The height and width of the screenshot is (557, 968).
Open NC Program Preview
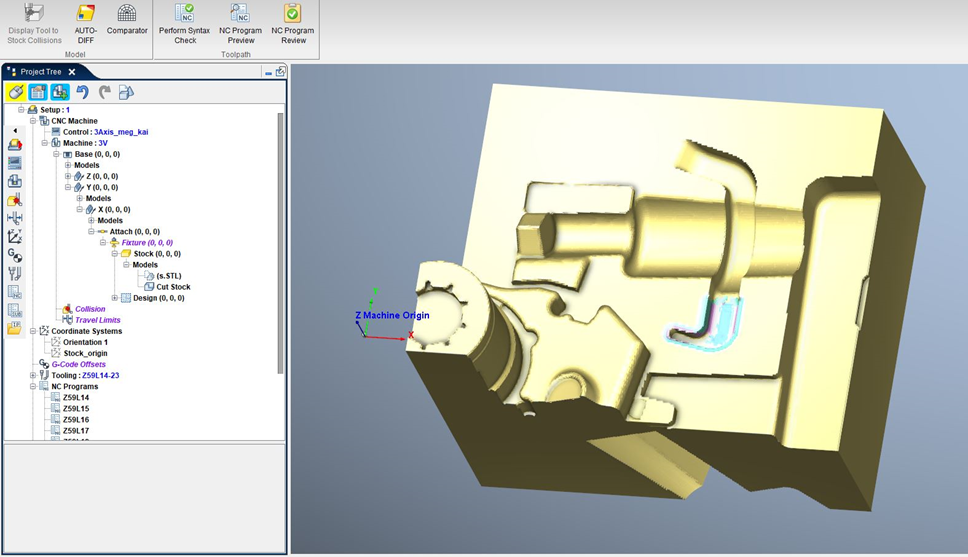point(240,22)
